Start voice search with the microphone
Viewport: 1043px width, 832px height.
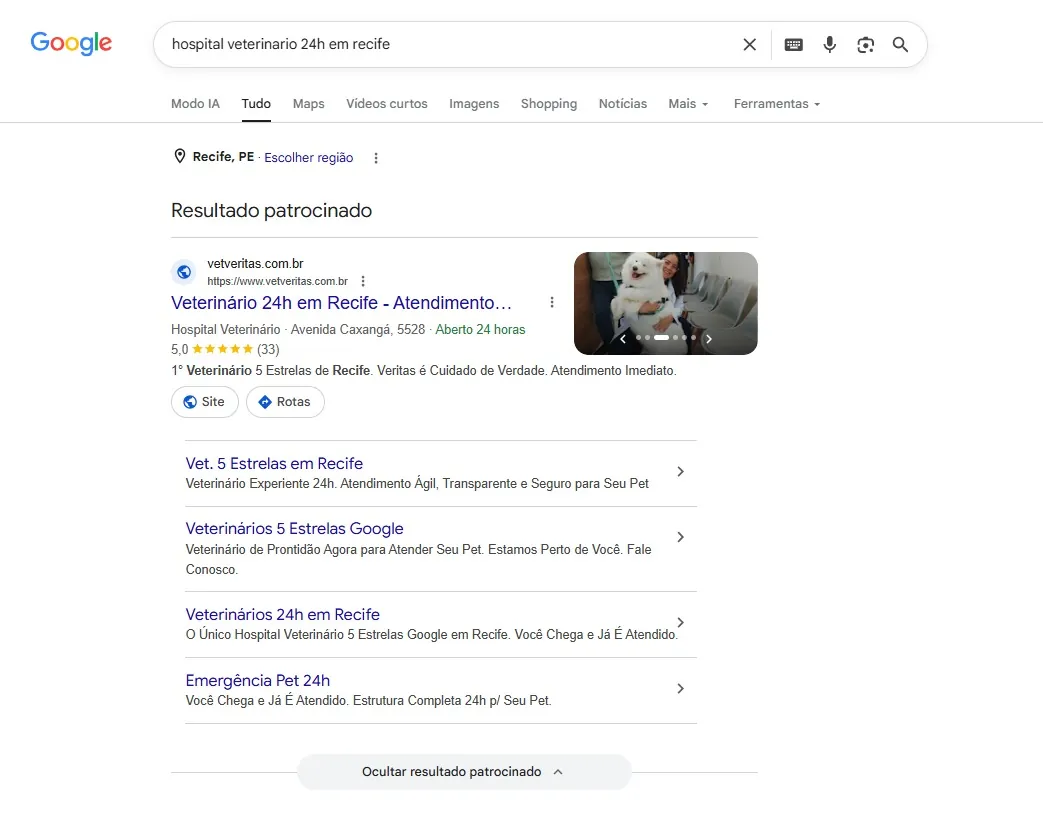click(x=829, y=45)
